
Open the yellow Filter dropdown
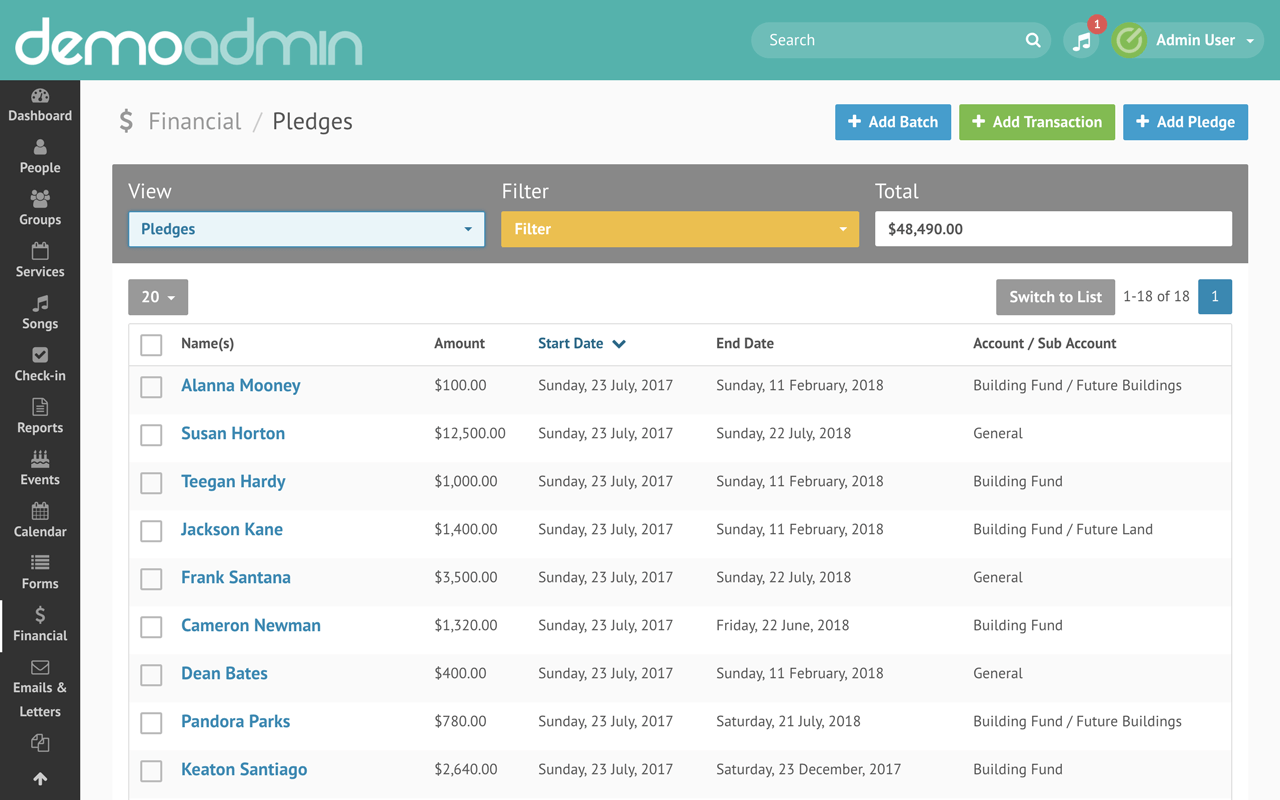click(680, 229)
